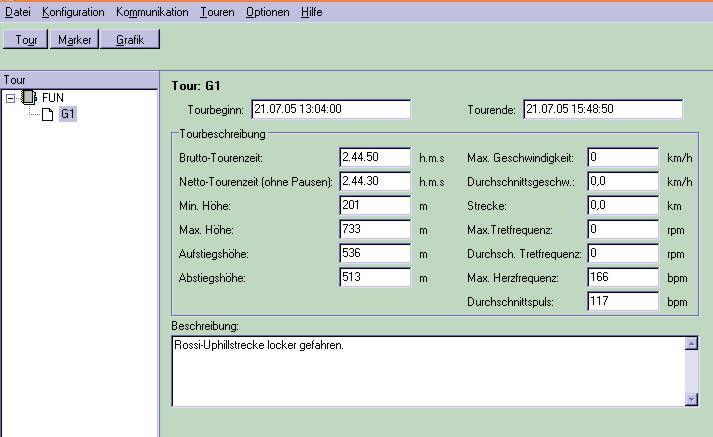Click inside the Beschreibung text area
The width and height of the screenshot is (713, 437).
(427, 370)
